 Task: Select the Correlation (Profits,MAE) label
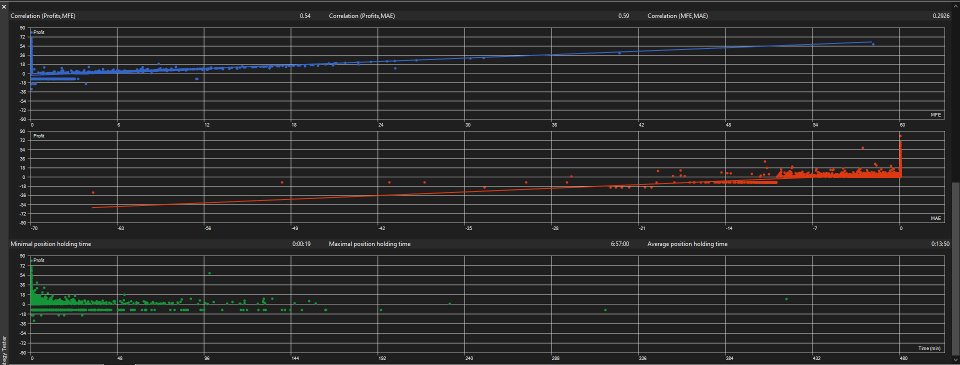pos(362,16)
